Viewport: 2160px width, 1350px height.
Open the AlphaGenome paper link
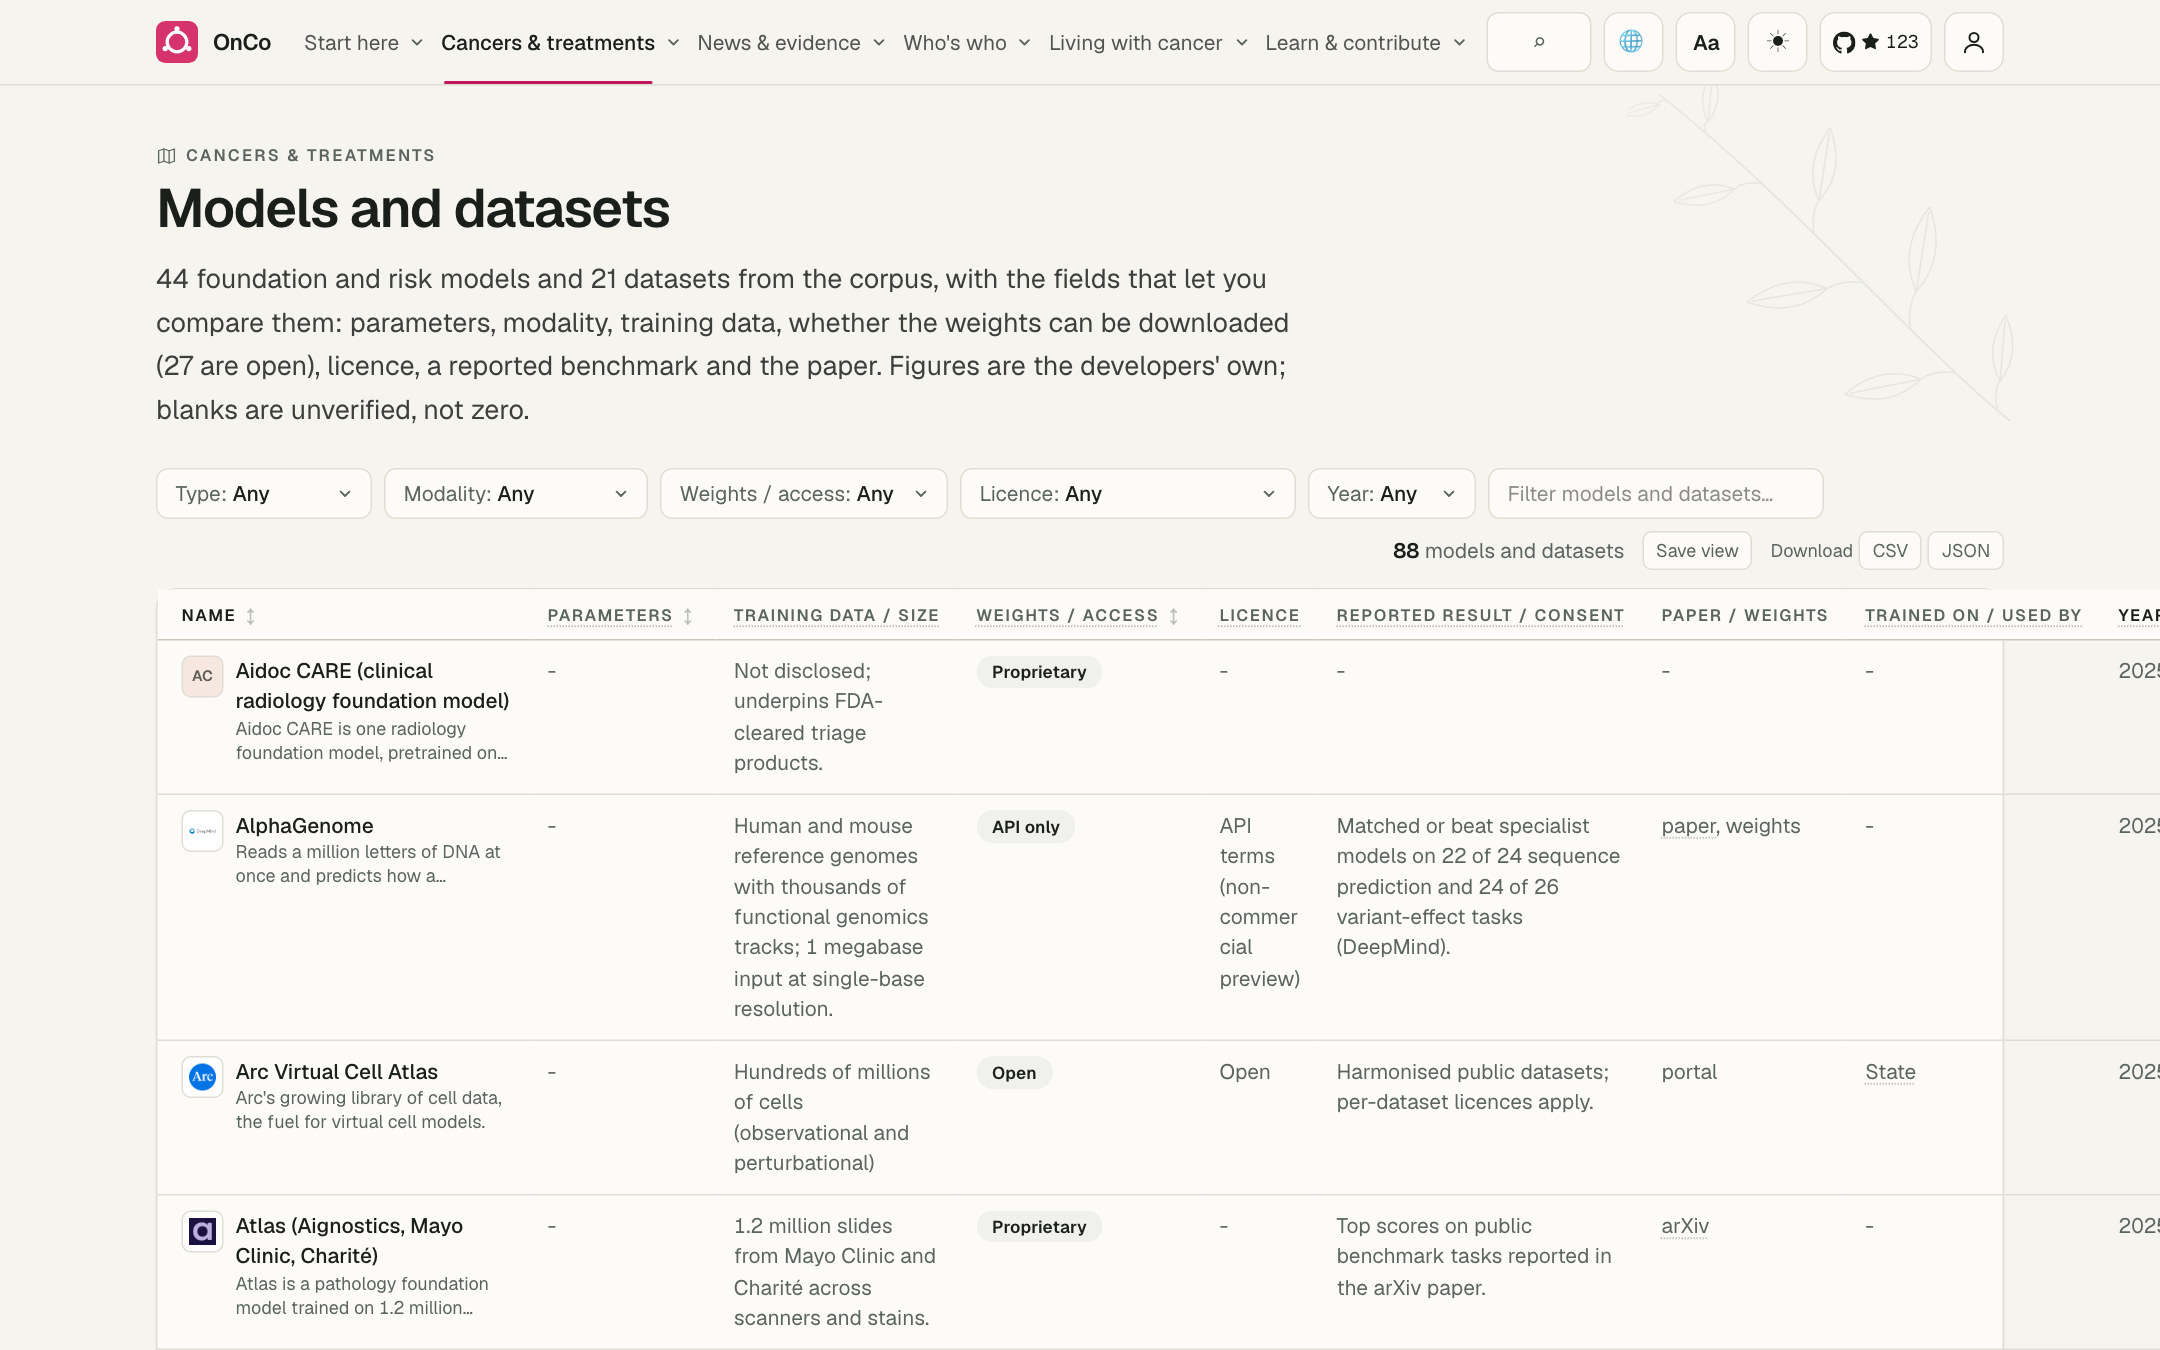[1688, 826]
